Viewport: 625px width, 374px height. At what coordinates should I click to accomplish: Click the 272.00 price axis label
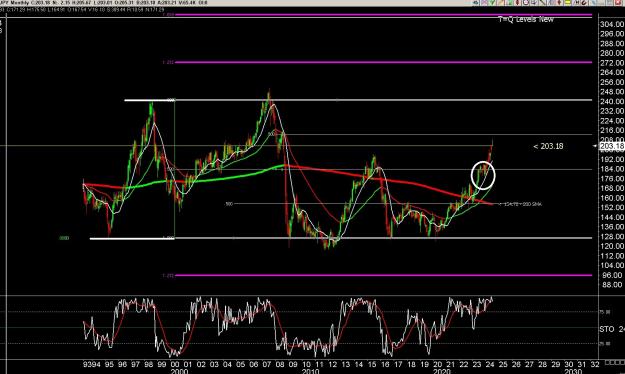(611, 63)
